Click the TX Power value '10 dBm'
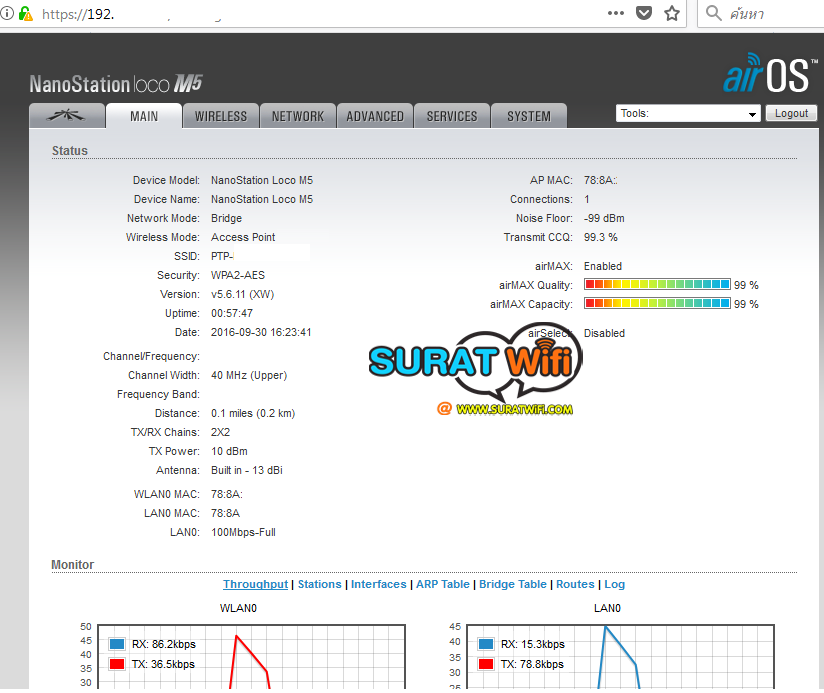The width and height of the screenshot is (824, 693). 229,451
